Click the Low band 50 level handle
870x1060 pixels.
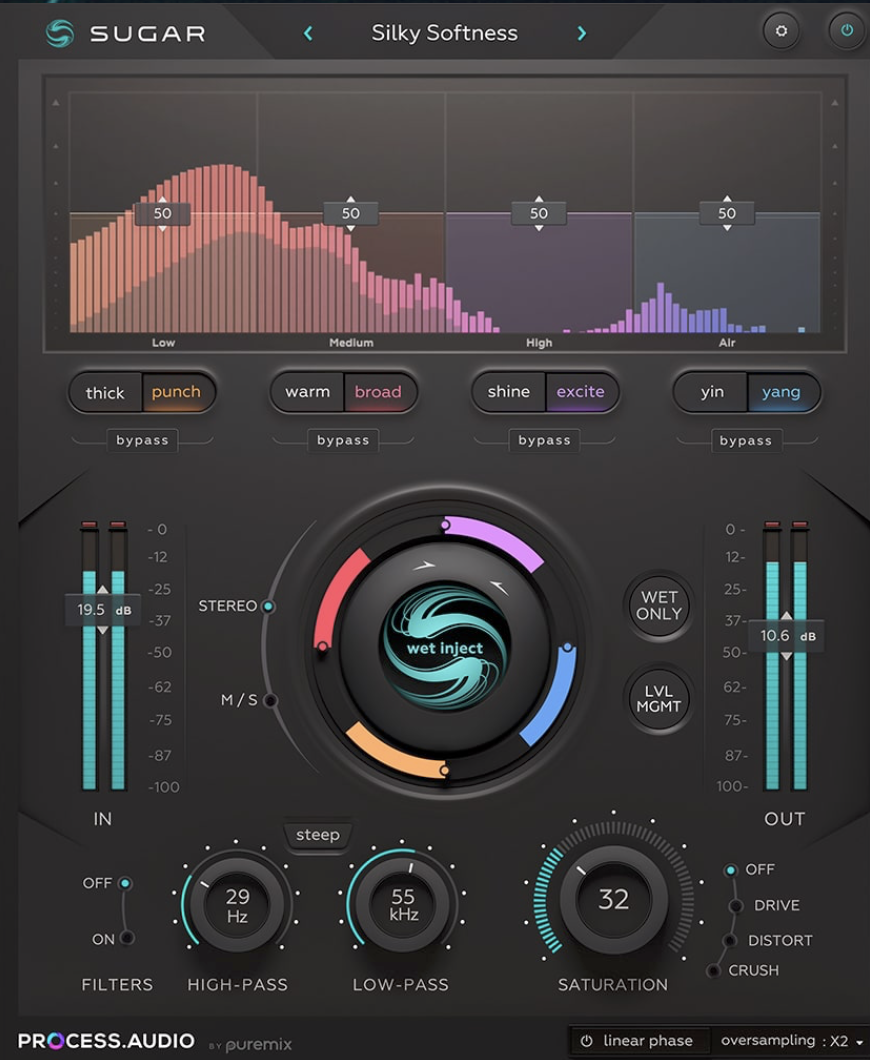(162, 214)
